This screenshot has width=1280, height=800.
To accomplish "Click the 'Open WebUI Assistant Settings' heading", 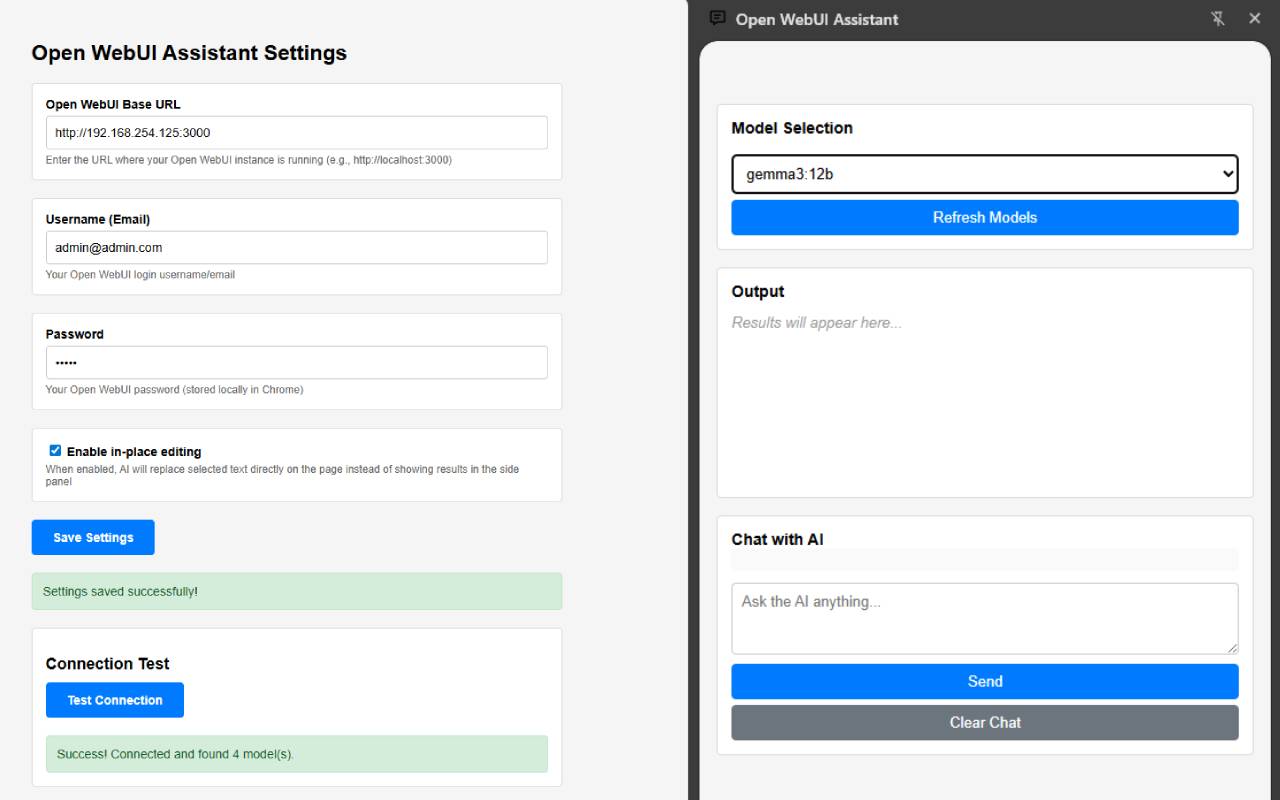I will pyautogui.click(x=189, y=53).
